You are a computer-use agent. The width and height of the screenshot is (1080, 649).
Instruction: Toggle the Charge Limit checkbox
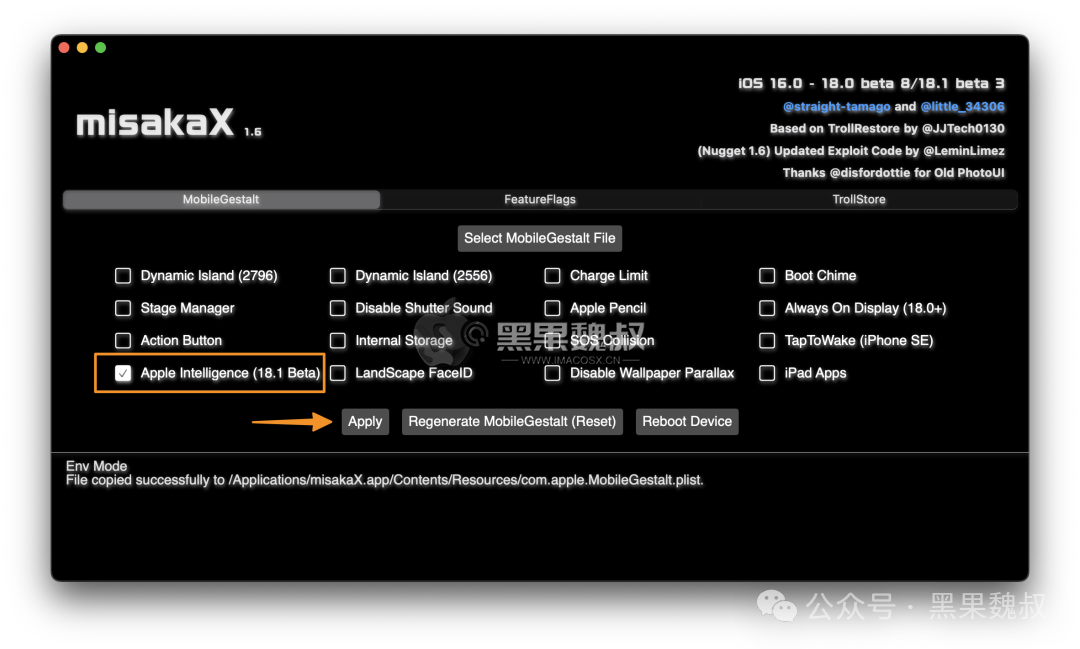tap(552, 276)
